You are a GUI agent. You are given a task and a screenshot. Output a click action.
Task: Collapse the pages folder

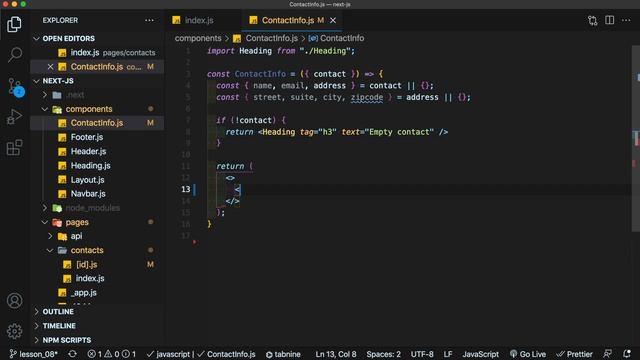coord(77,222)
